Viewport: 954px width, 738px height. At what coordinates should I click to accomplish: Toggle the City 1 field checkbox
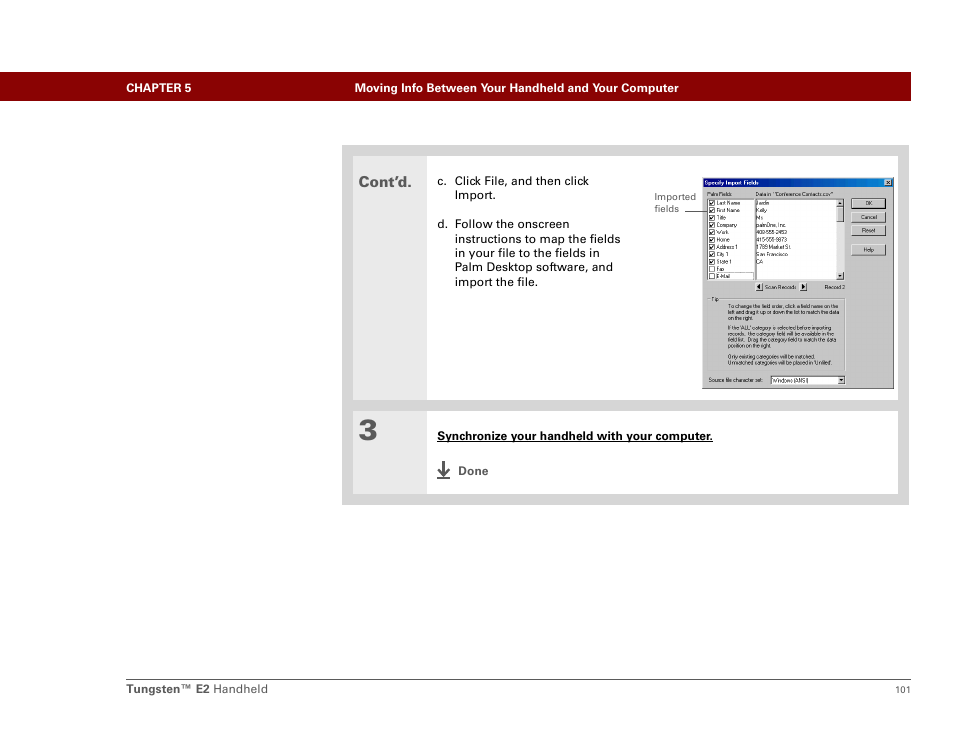click(x=712, y=254)
